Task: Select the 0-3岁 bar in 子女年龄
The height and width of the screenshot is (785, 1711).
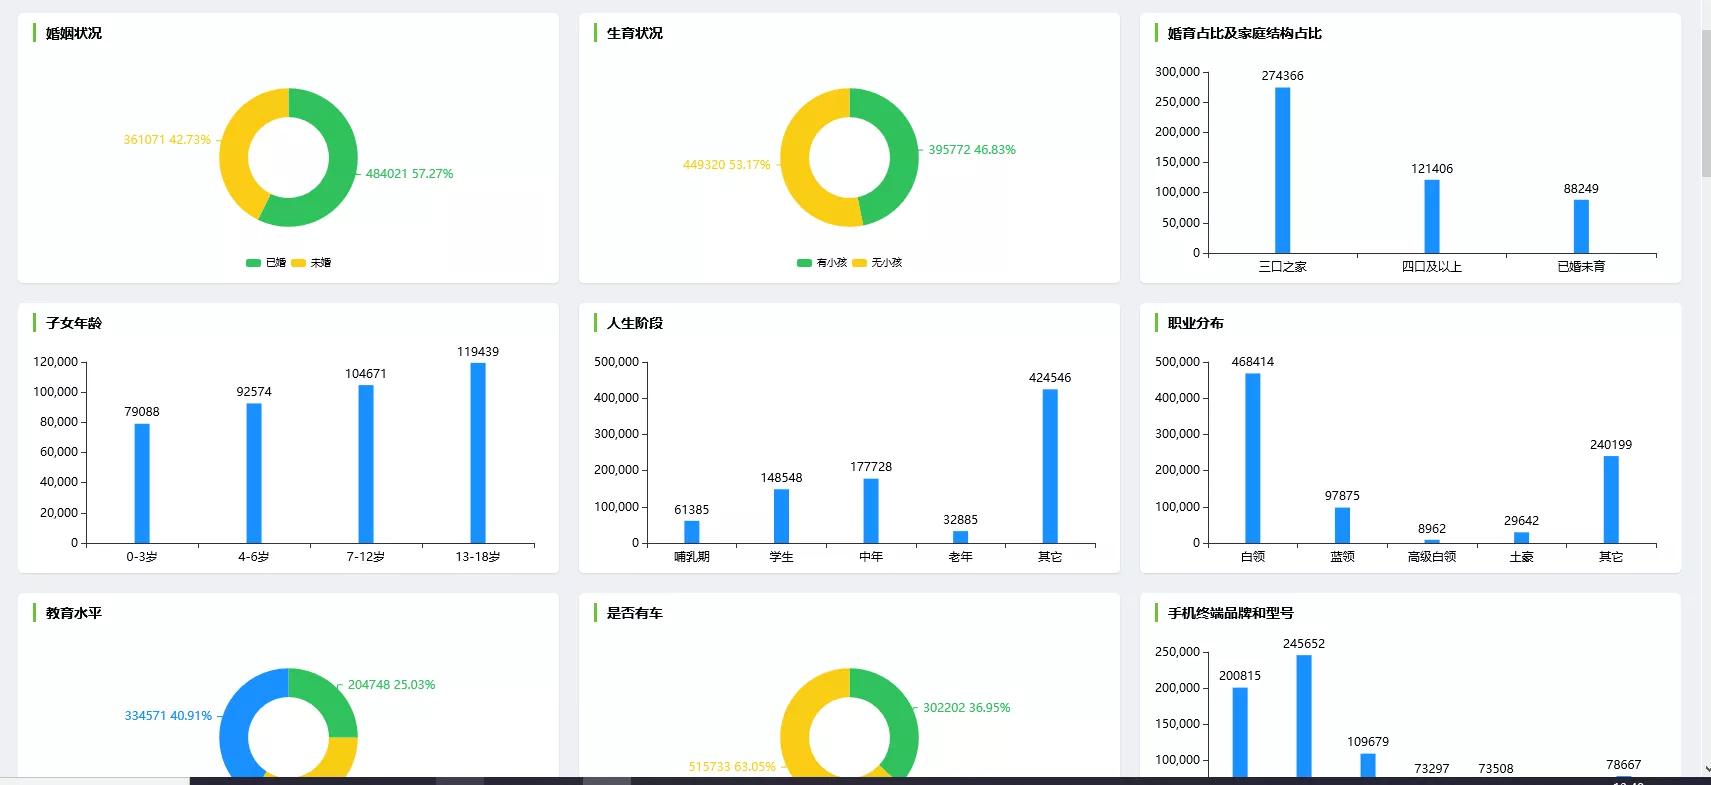Action: pyautogui.click(x=142, y=483)
